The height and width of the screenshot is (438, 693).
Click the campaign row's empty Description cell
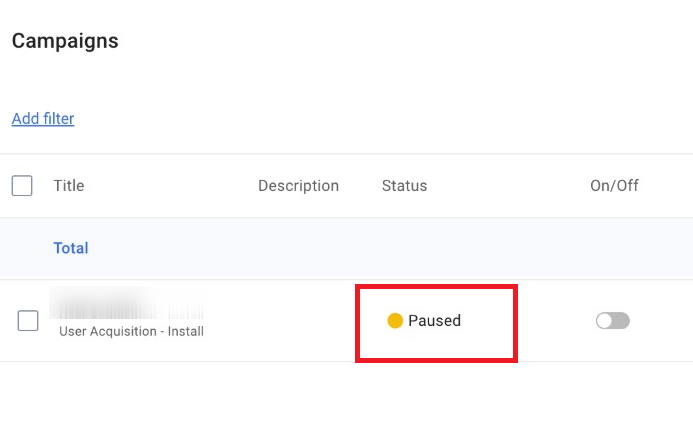298,321
